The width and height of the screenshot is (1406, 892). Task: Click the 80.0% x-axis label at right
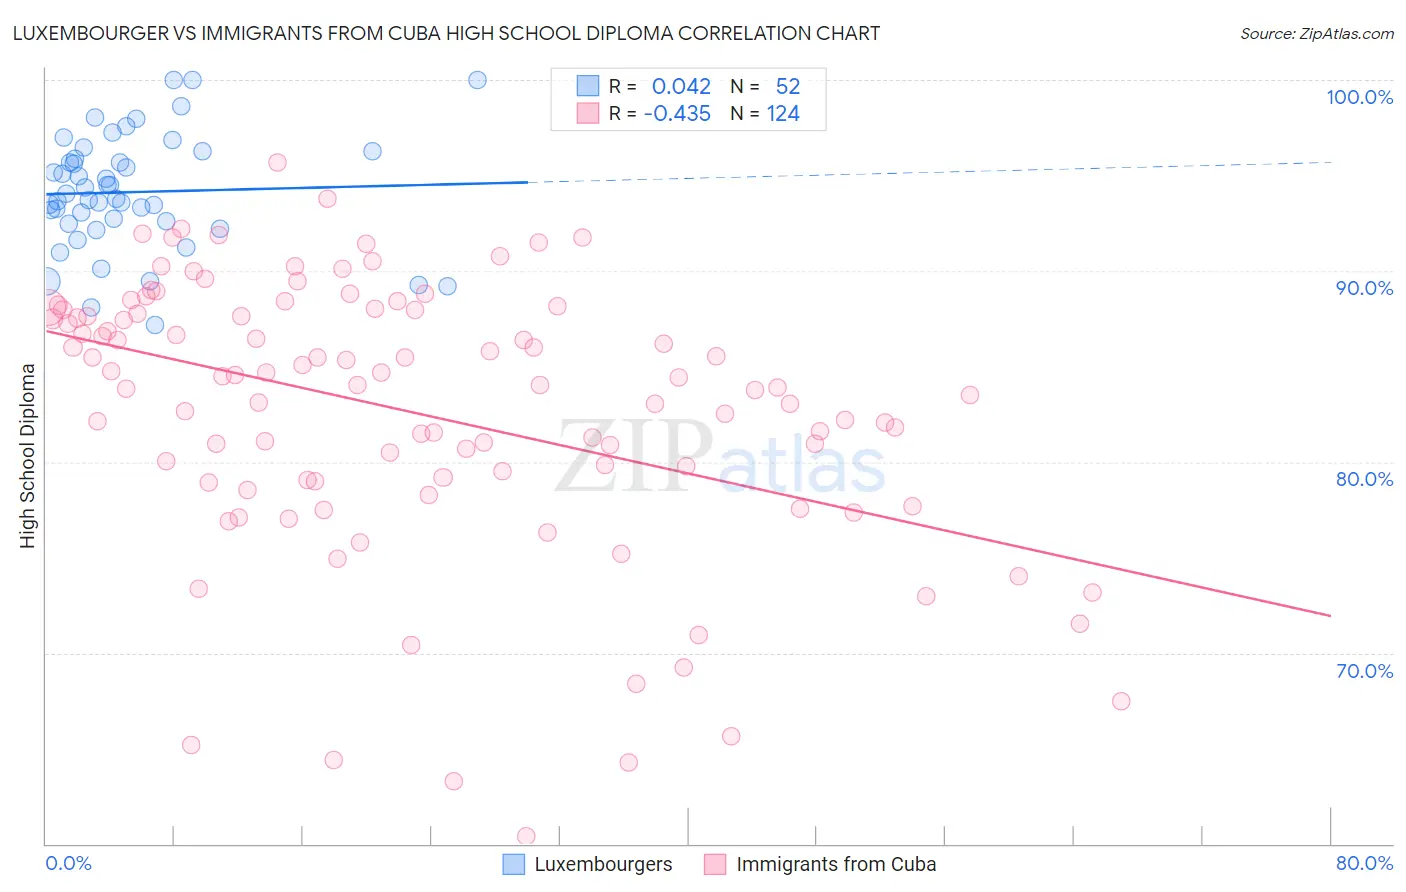[x=1364, y=863]
